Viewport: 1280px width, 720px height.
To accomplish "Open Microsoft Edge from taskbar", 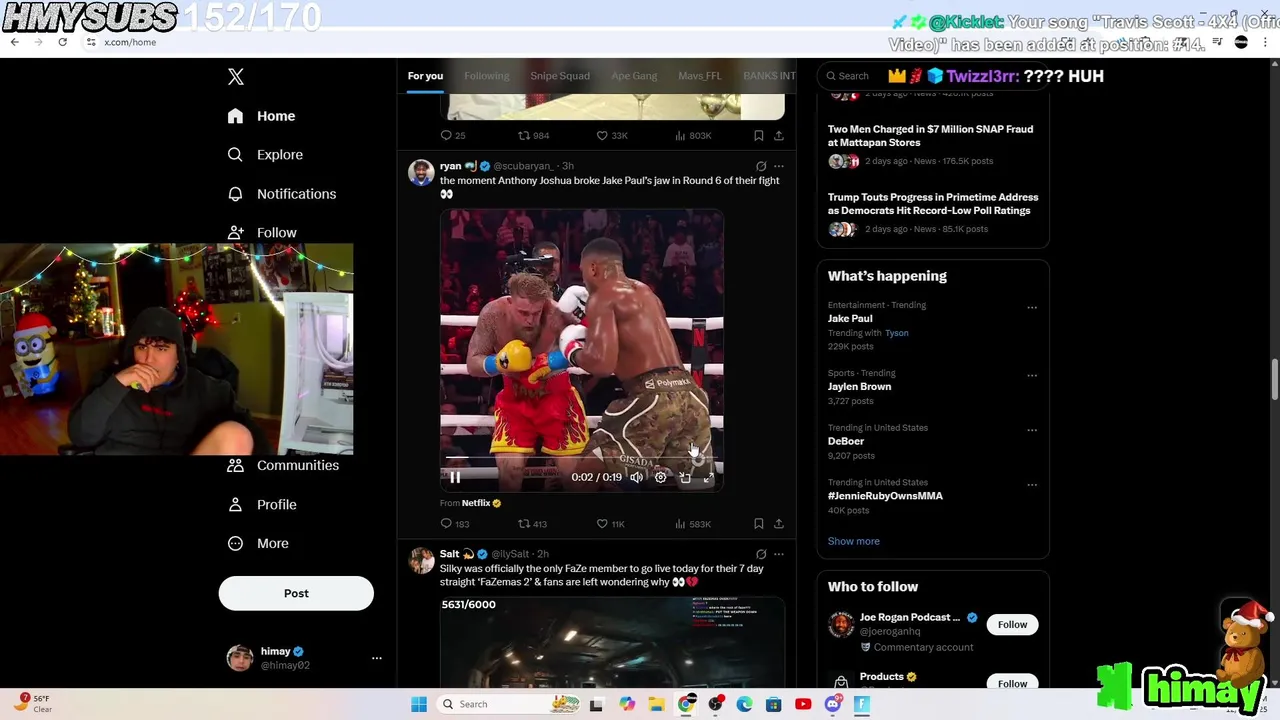I will [744, 704].
